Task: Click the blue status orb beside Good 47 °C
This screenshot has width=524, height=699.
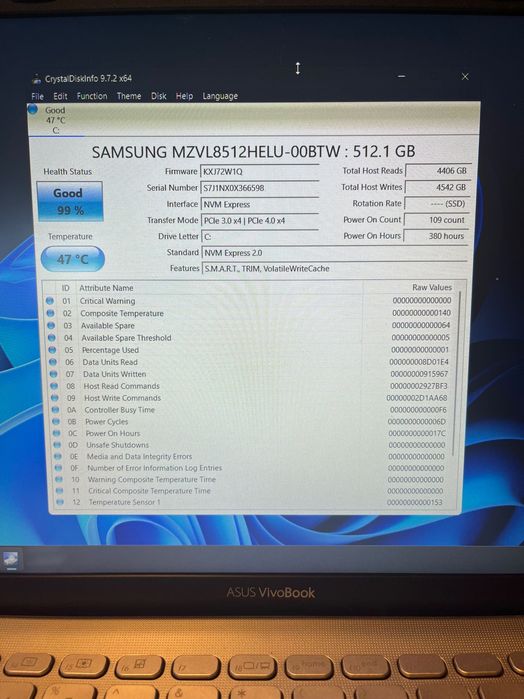Action: [33, 109]
